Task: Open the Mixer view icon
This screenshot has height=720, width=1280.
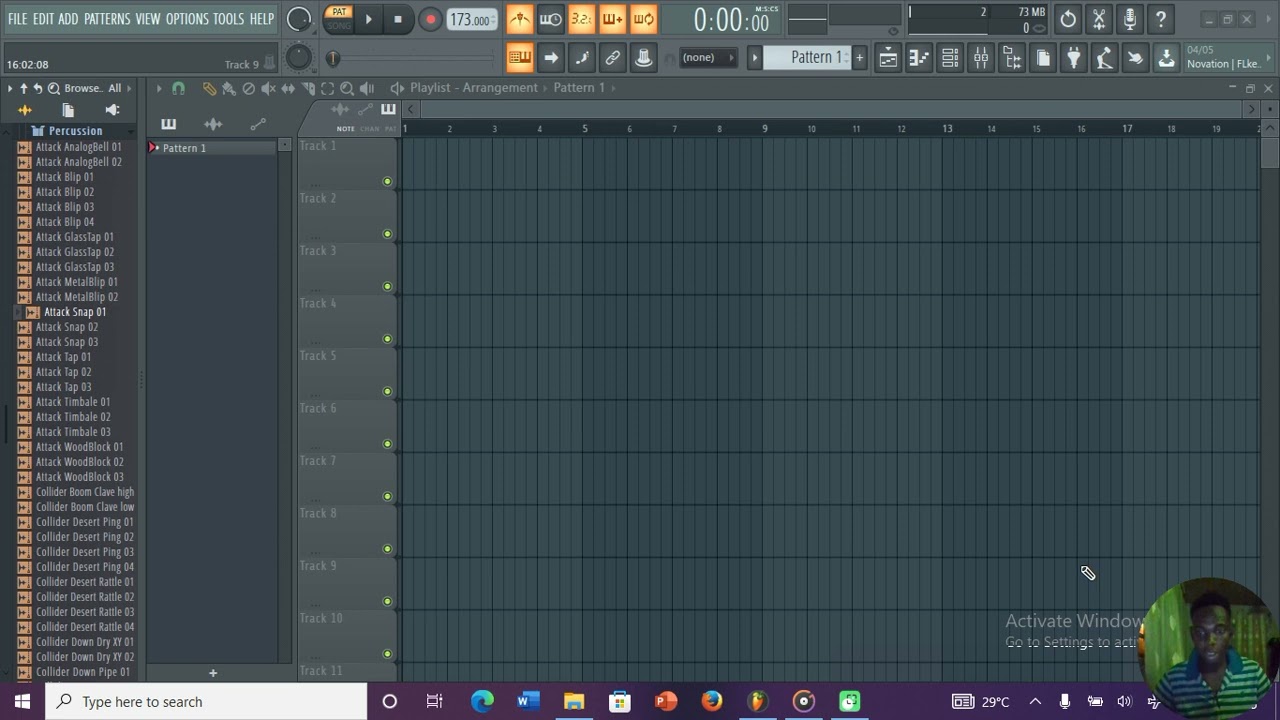Action: point(981,58)
